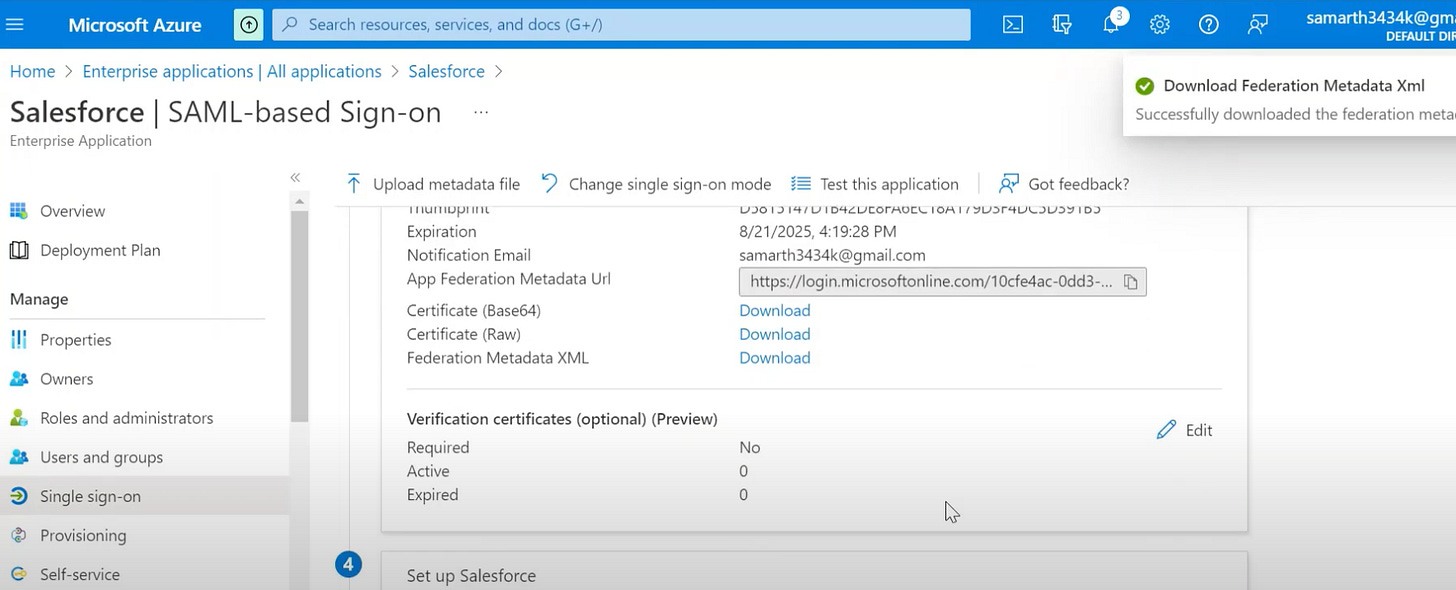The width and height of the screenshot is (1456, 590).
Task: Click the Verification certificates (optional) (Preview) heading
Action: (x=562, y=419)
